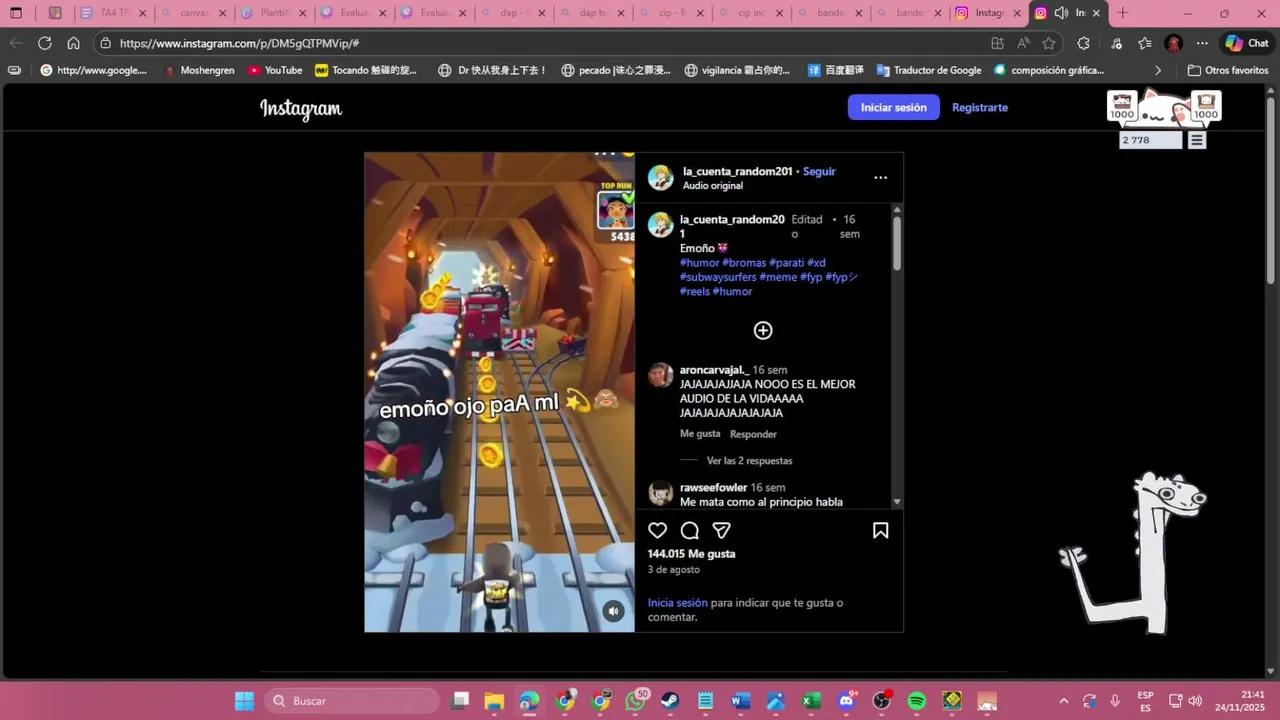Open the Regístrate link
This screenshot has width=1280, height=720.
coord(980,107)
